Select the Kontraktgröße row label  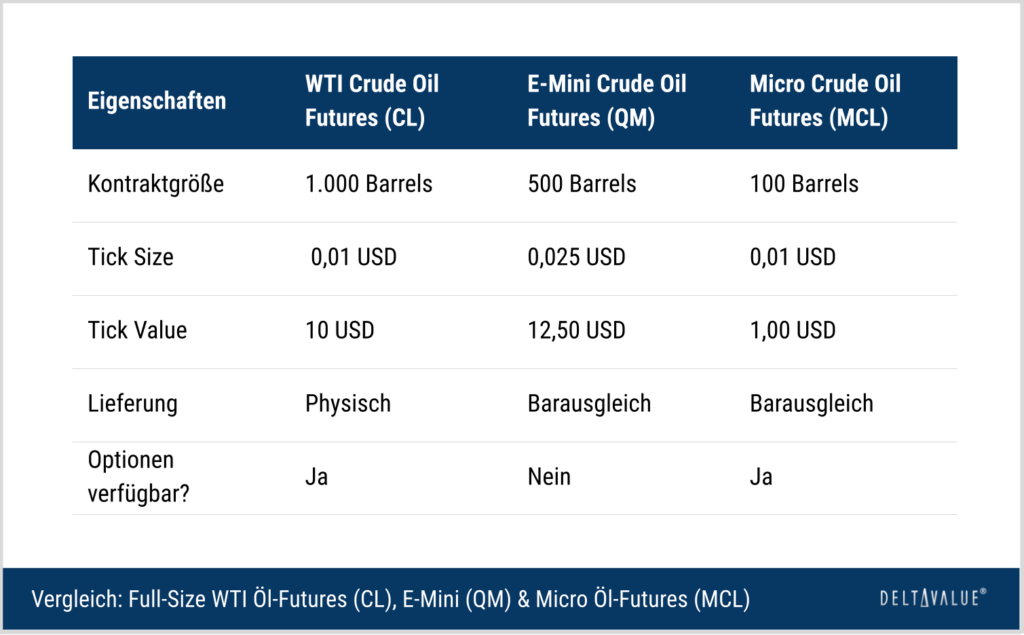click(155, 184)
